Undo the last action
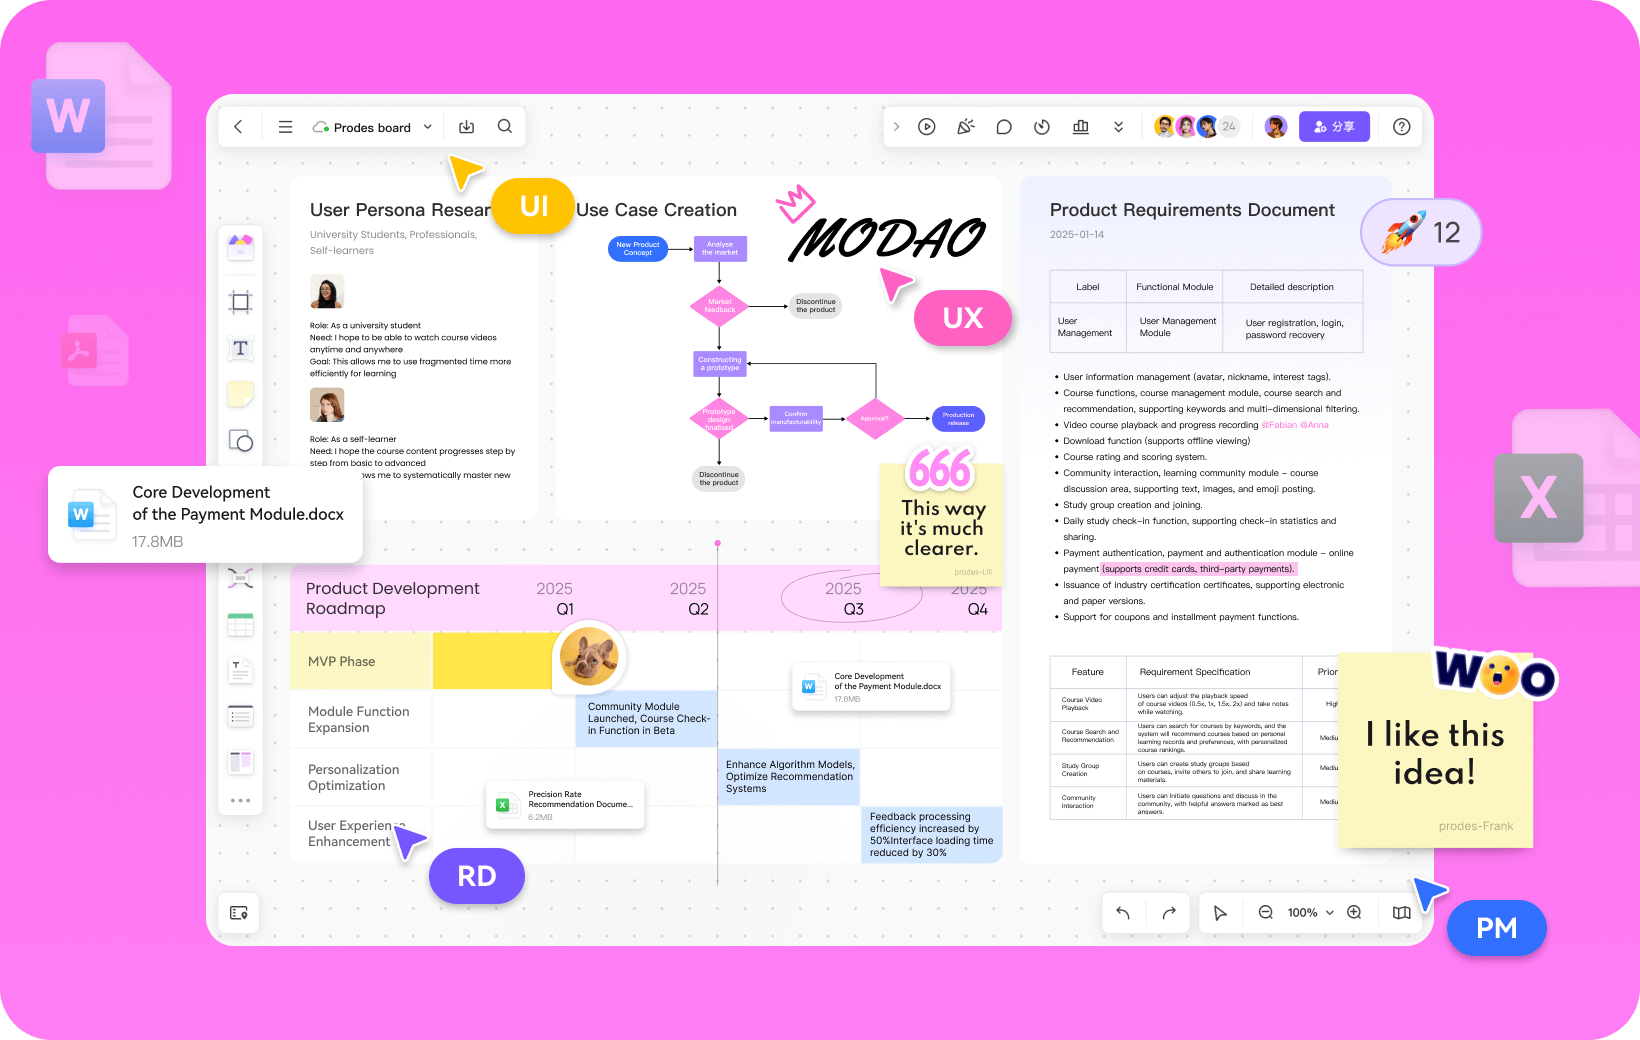 (x=1123, y=913)
